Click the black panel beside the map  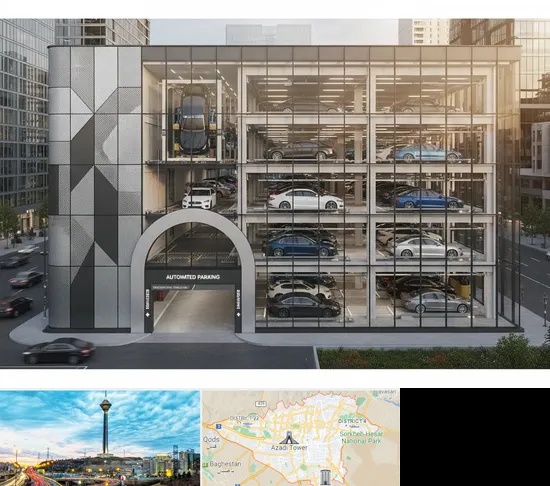pos(475,437)
